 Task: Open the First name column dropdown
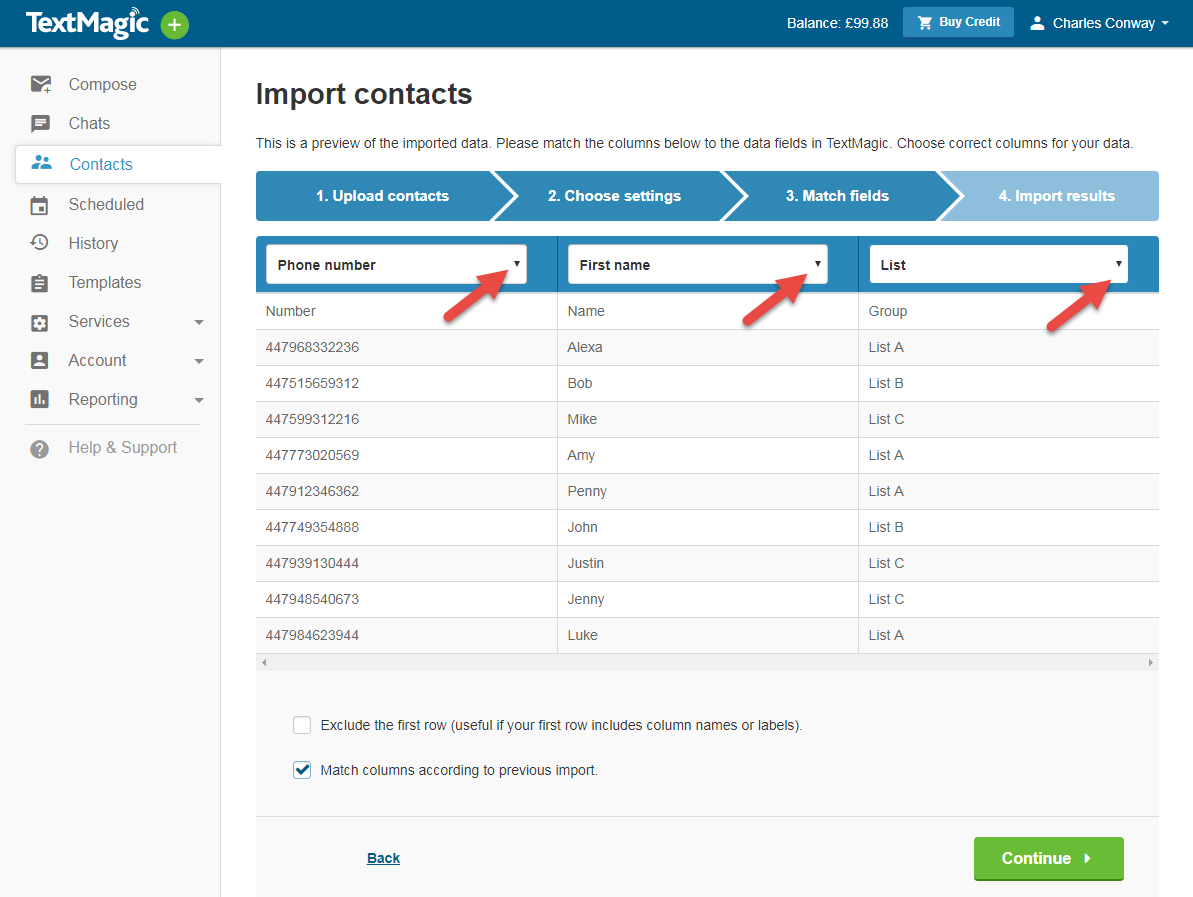tap(698, 265)
